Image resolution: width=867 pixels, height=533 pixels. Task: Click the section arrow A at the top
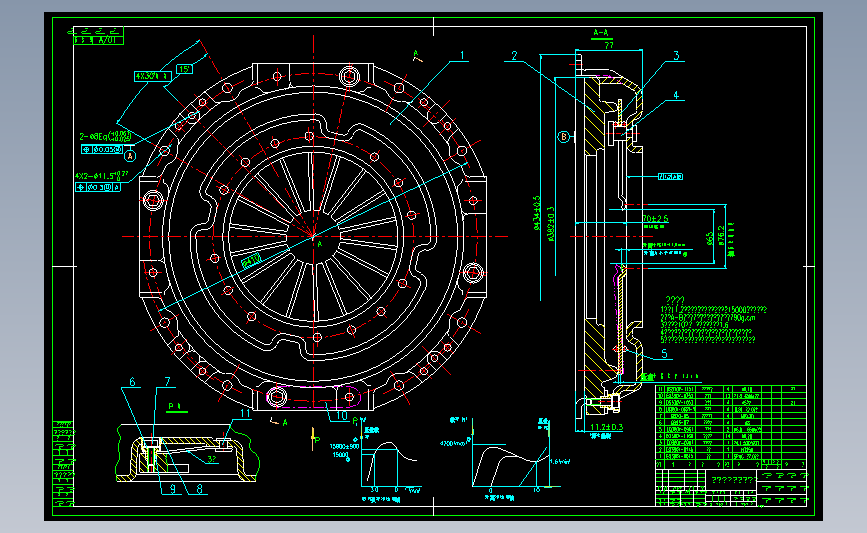click(417, 55)
